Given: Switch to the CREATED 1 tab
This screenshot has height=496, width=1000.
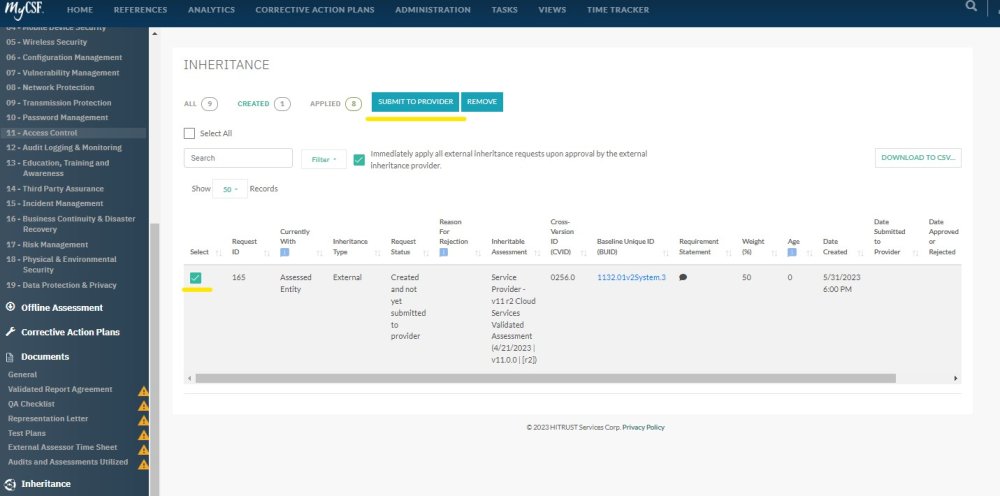Looking at the screenshot, I should tap(263, 103).
